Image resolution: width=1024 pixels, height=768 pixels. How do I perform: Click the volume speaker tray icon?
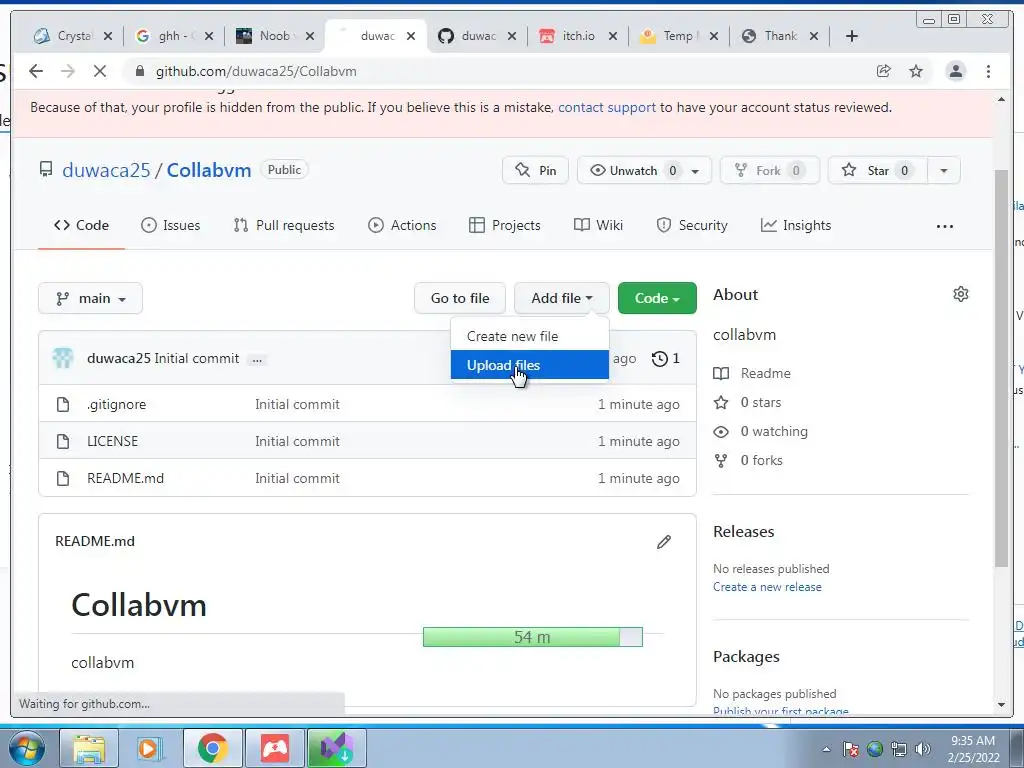(x=922, y=749)
